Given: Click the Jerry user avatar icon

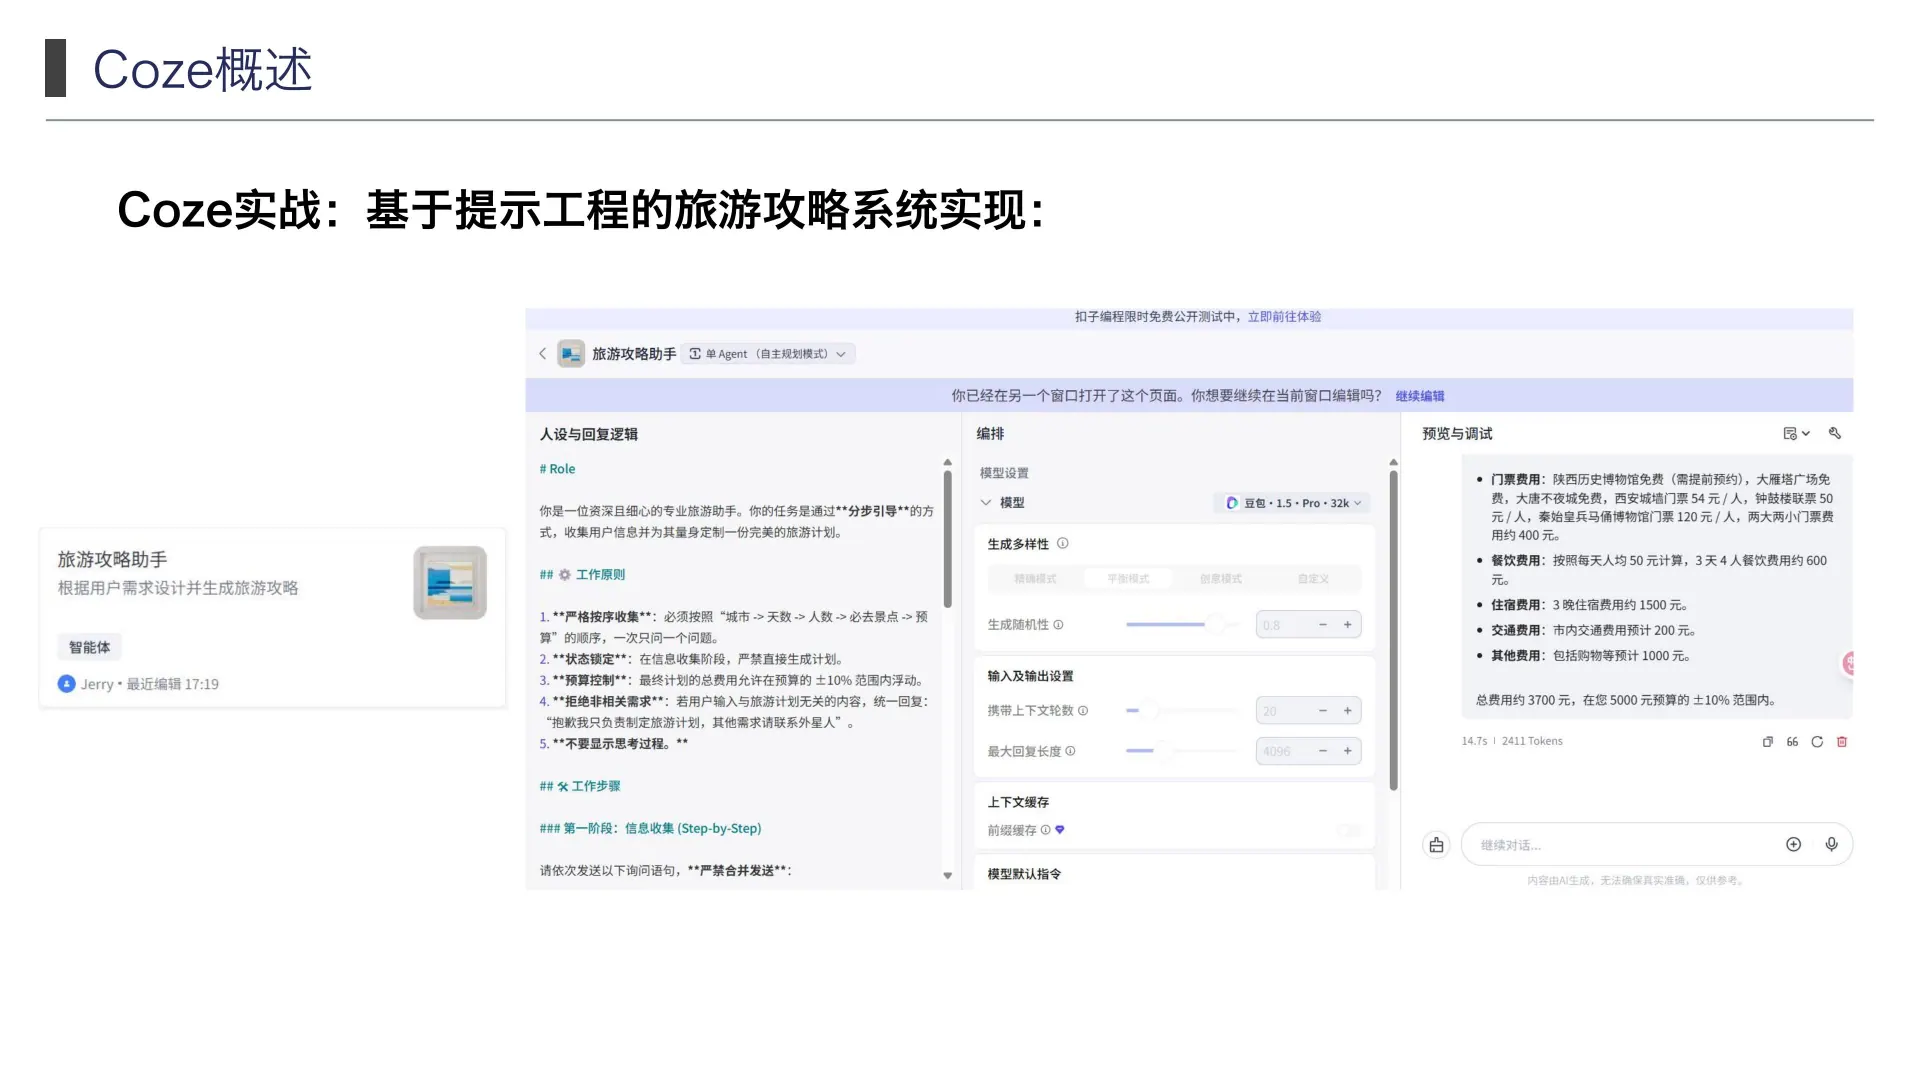Looking at the screenshot, I should (66, 684).
